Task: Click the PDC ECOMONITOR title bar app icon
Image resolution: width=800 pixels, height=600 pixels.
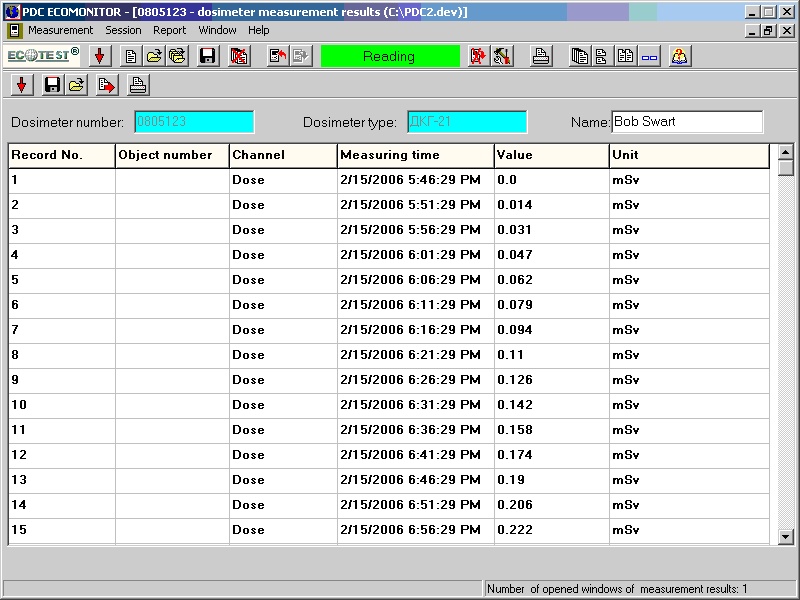Action: click(12, 12)
